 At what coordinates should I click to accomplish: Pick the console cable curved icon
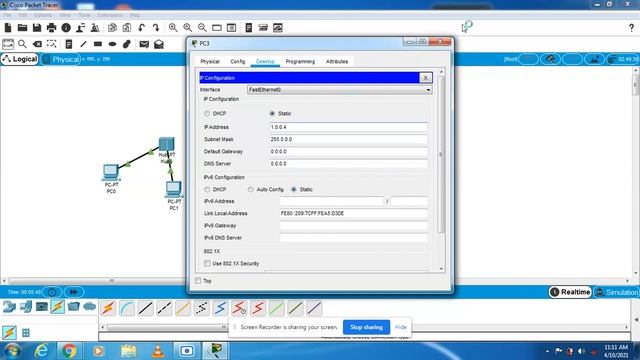pos(127,308)
